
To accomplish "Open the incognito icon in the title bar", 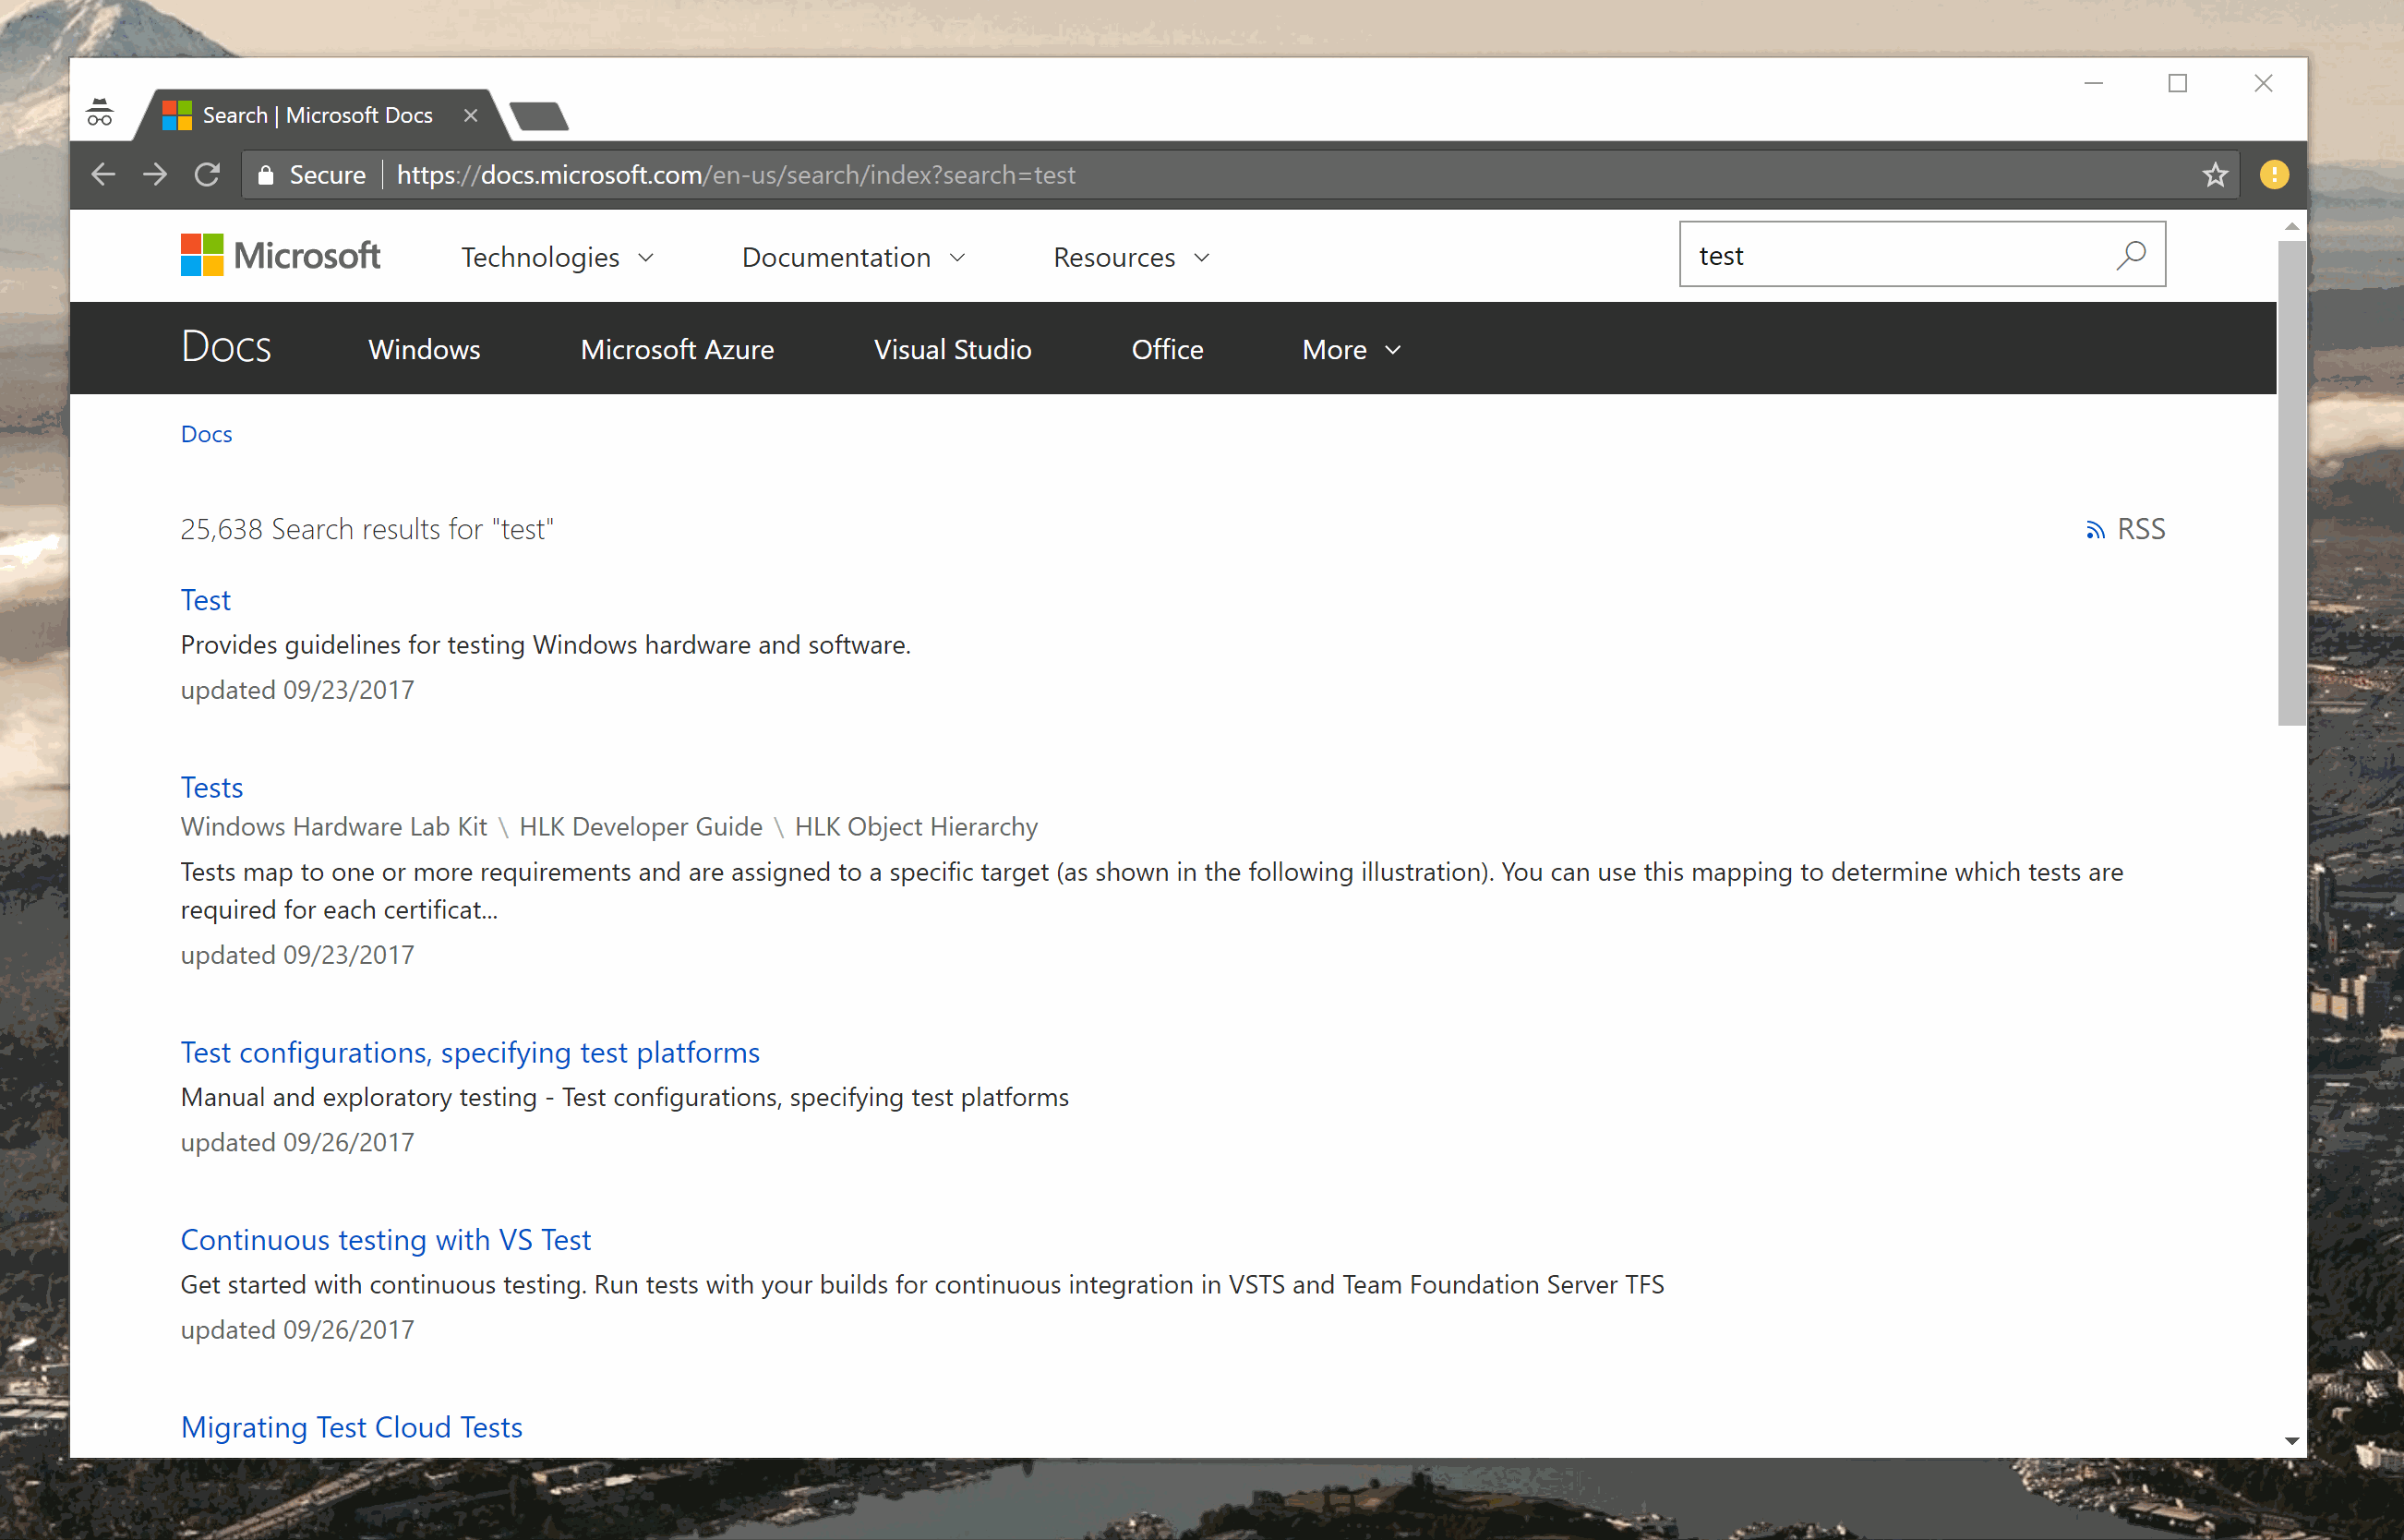I will pos(99,113).
